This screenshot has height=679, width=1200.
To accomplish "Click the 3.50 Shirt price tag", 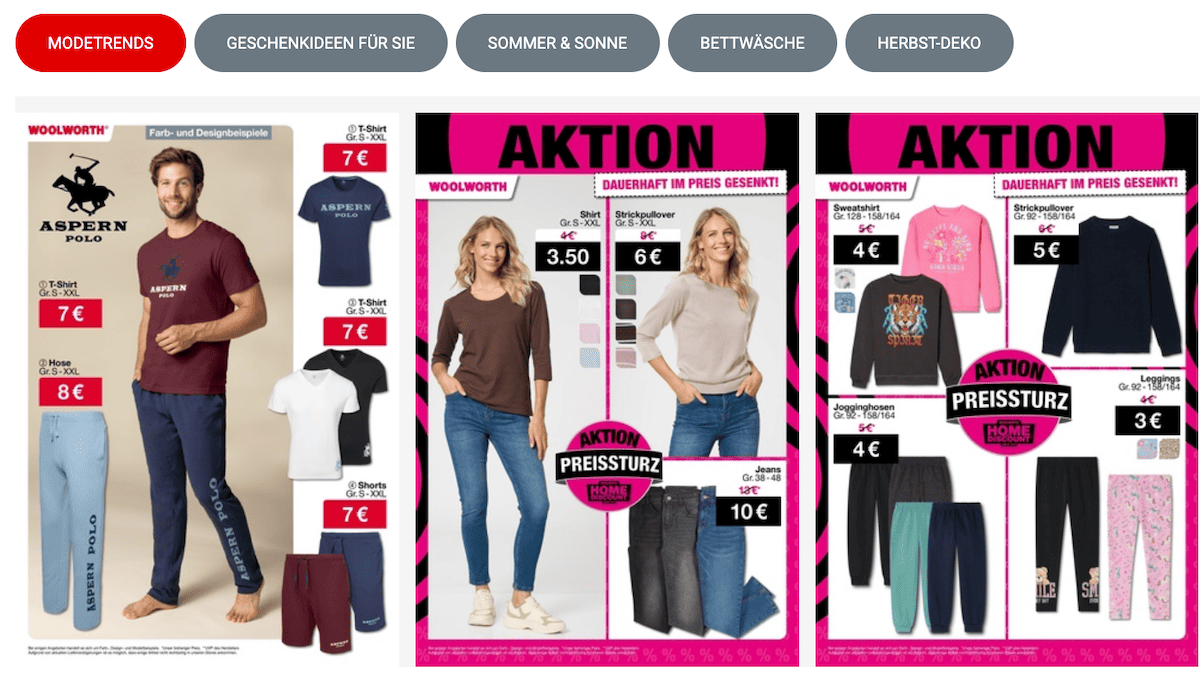I will (x=568, y=257).
